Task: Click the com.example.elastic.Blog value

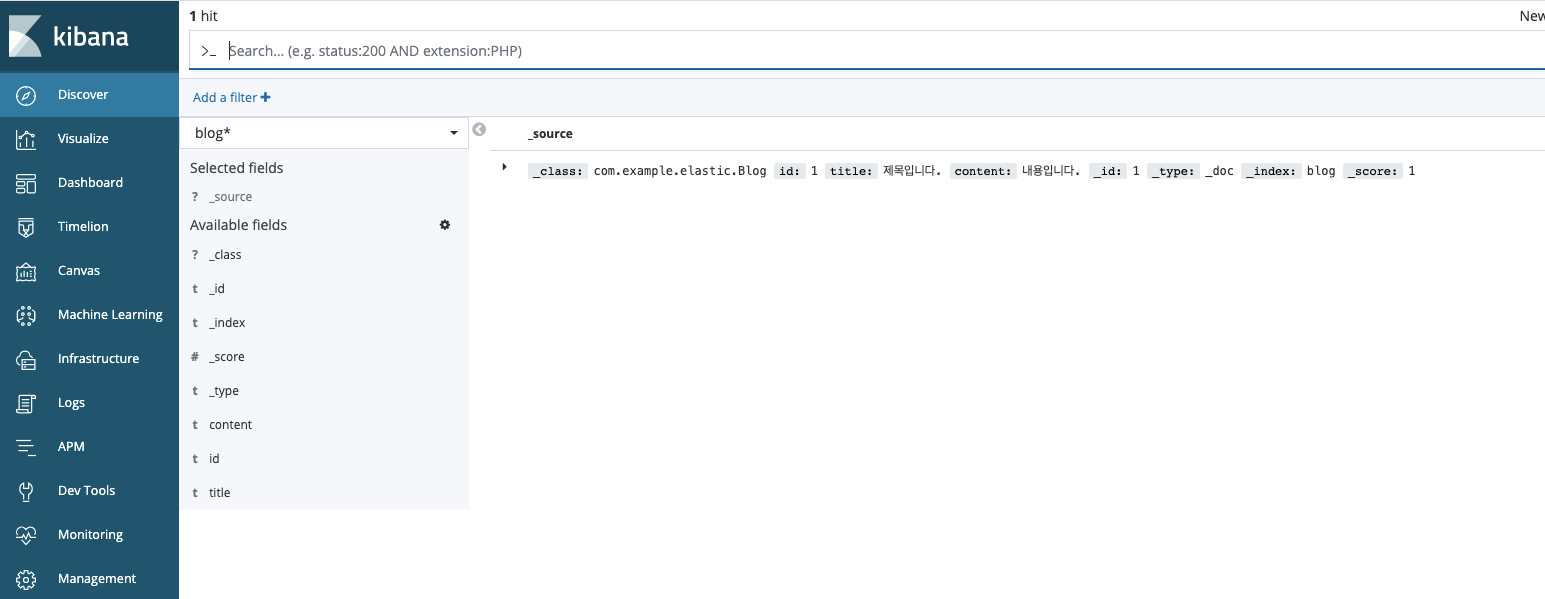Action: tap(680, 171)
